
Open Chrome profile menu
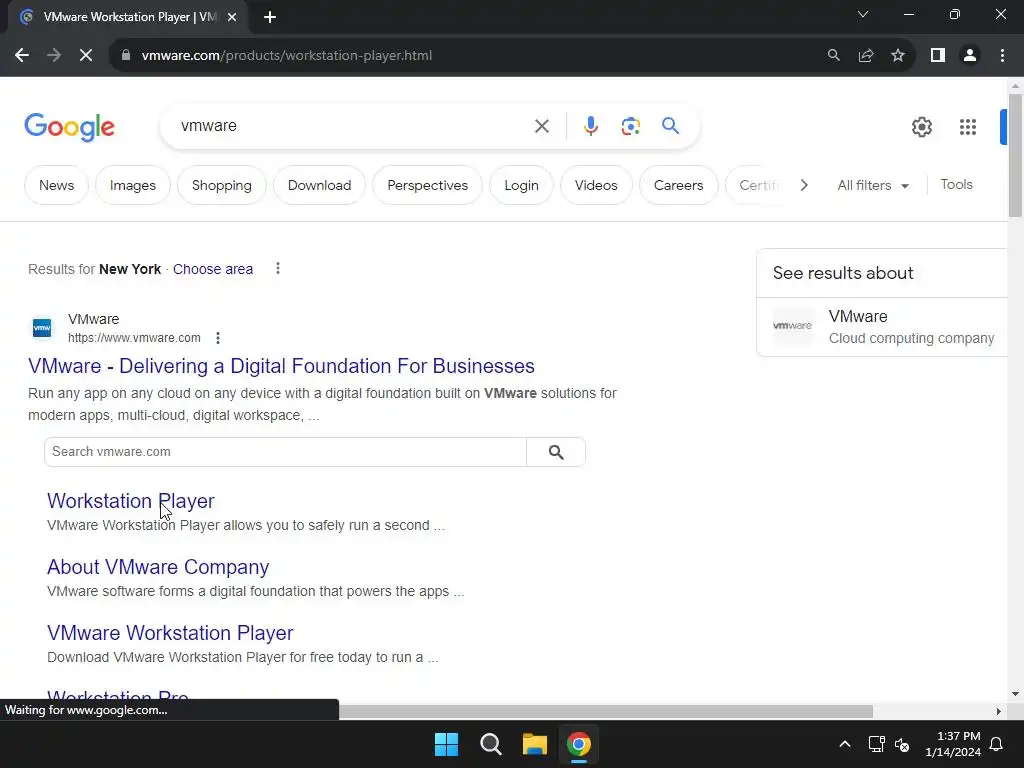coord(970,56)
